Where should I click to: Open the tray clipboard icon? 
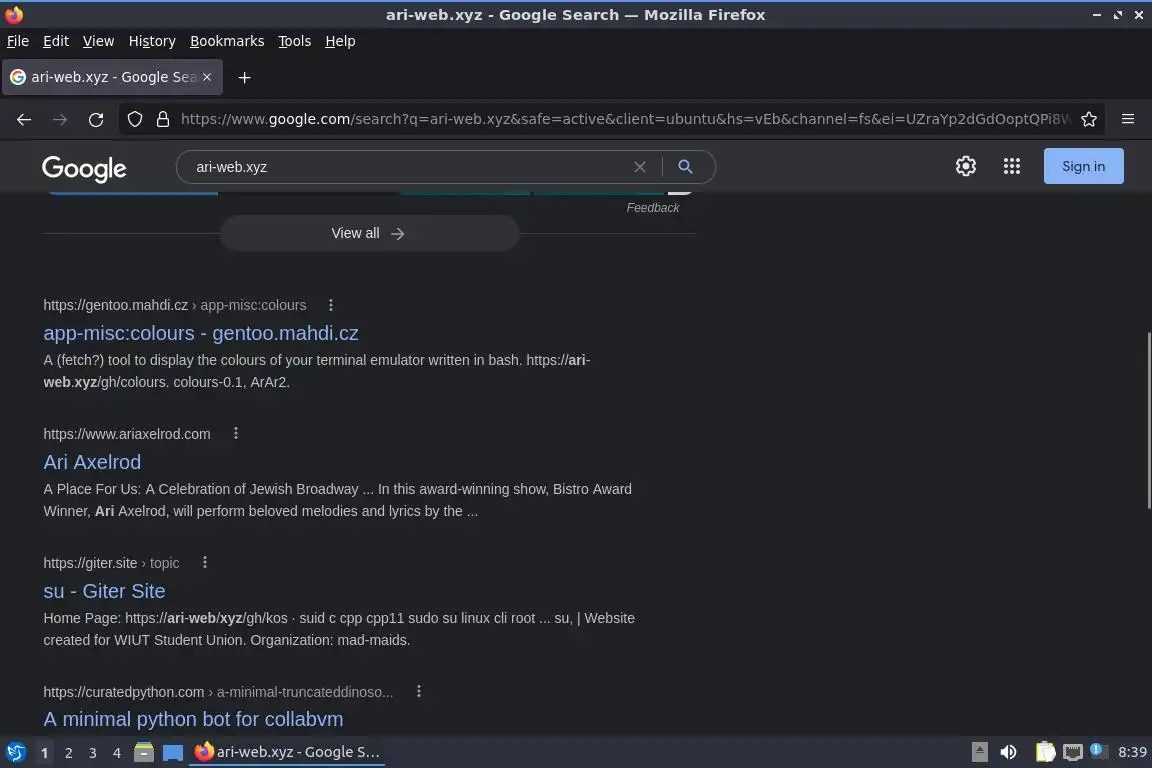[x=1045, y=752]
